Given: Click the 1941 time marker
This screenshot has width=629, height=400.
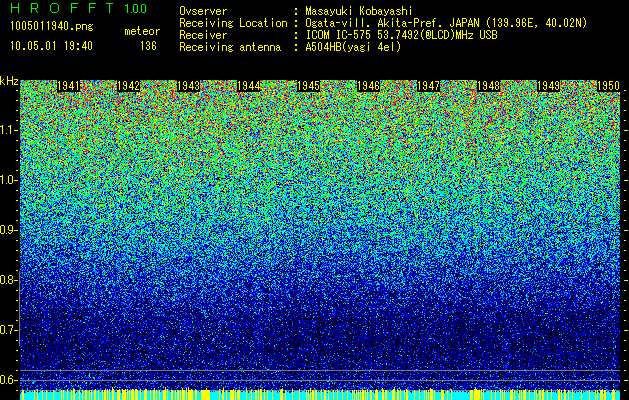Looking at the screenshot, I should pos(69,86).
